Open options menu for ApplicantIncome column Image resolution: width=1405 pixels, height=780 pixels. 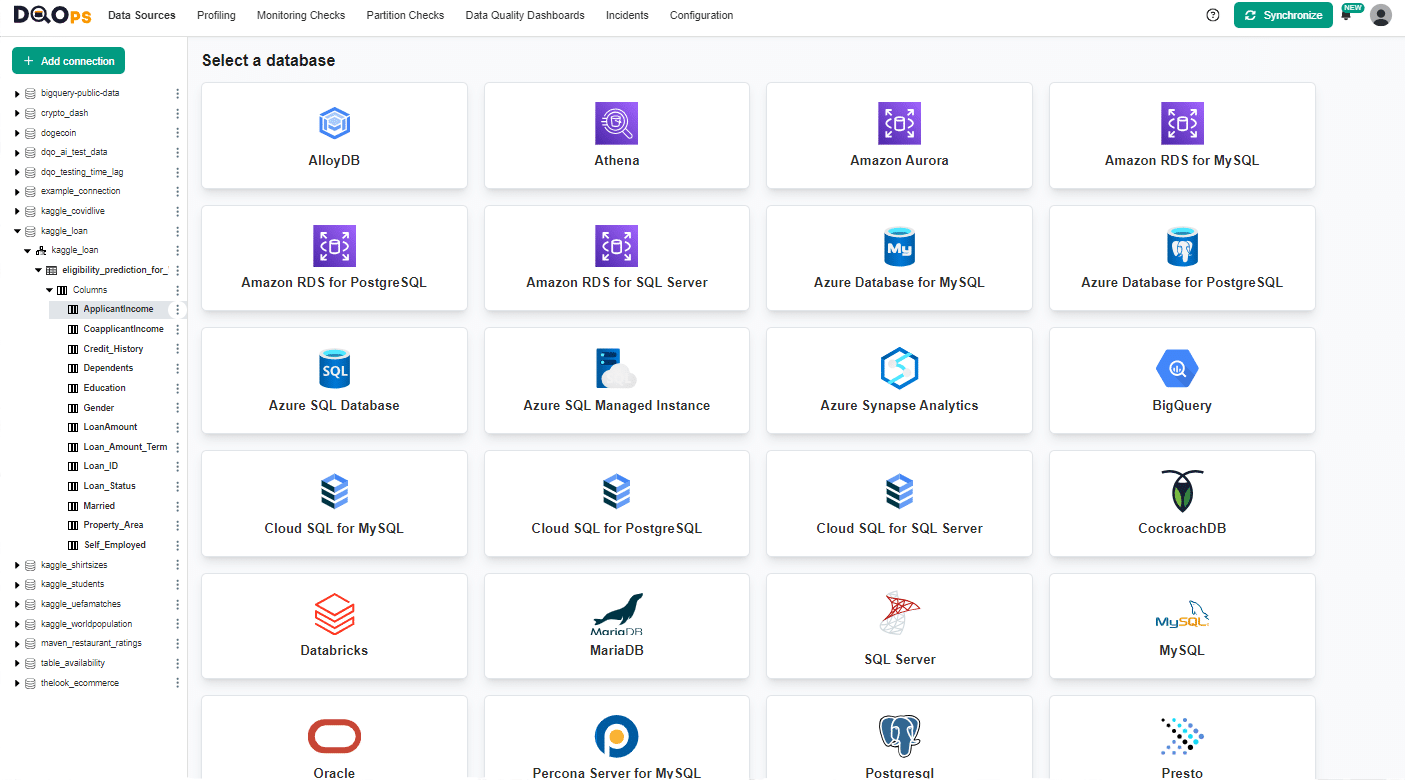178,310
